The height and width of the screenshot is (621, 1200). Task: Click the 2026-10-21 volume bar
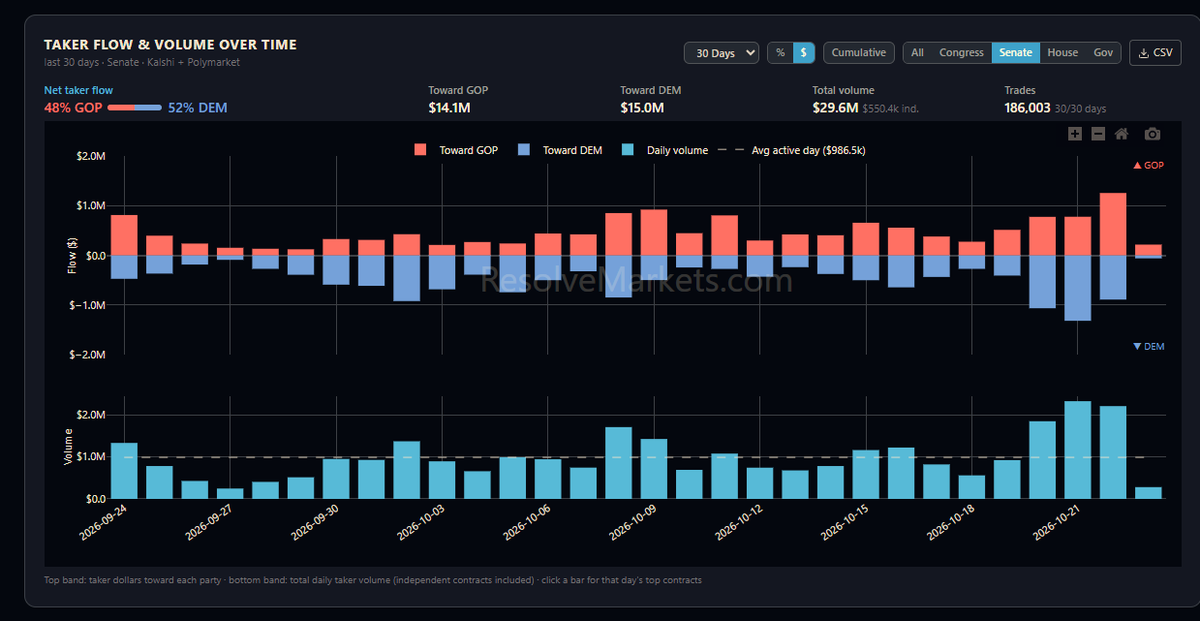pos(1077,450)
